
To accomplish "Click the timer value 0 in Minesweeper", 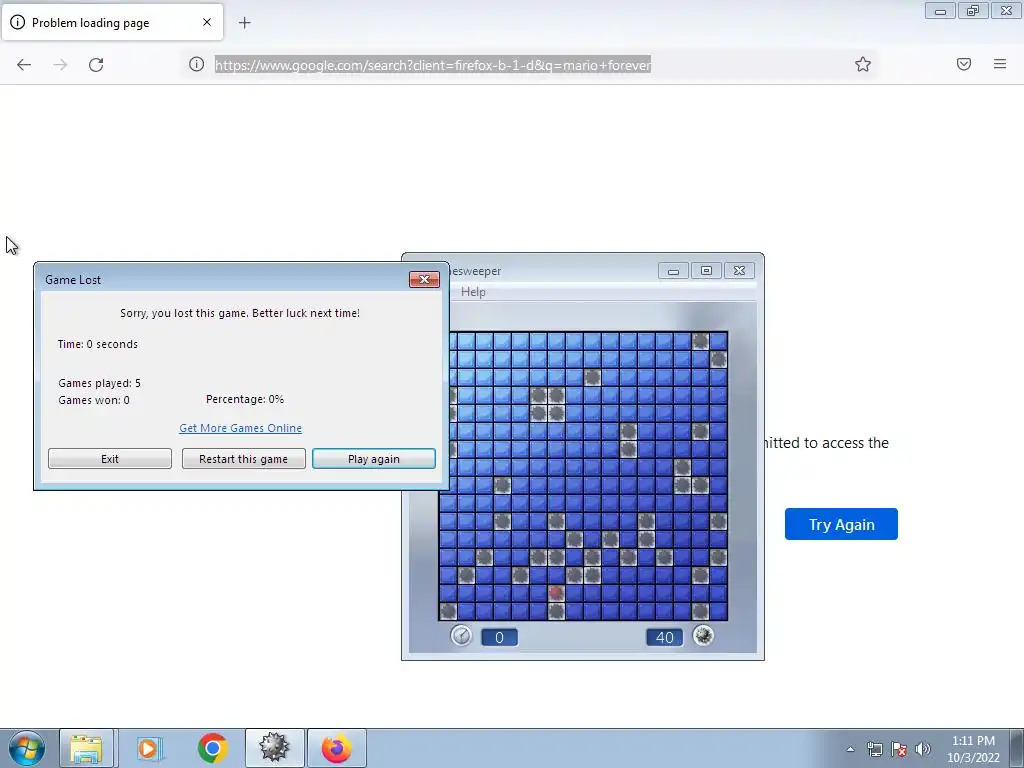I will coord(499,637).
